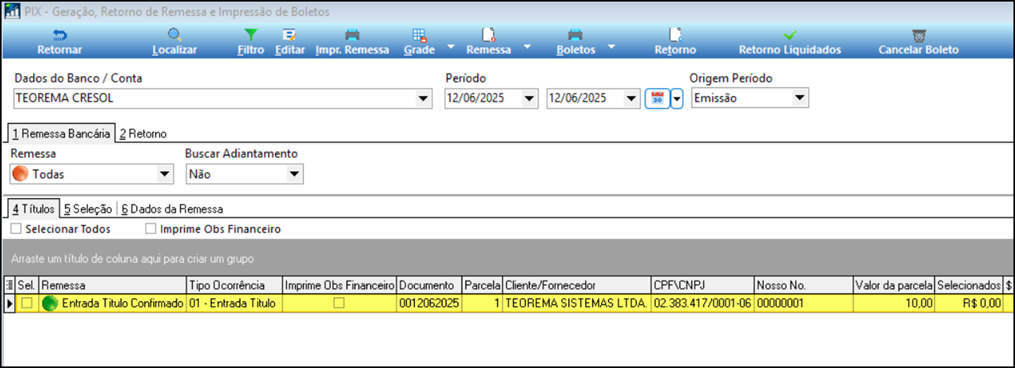
Task: Click the Remessa column header
Action: coord(112,285)
